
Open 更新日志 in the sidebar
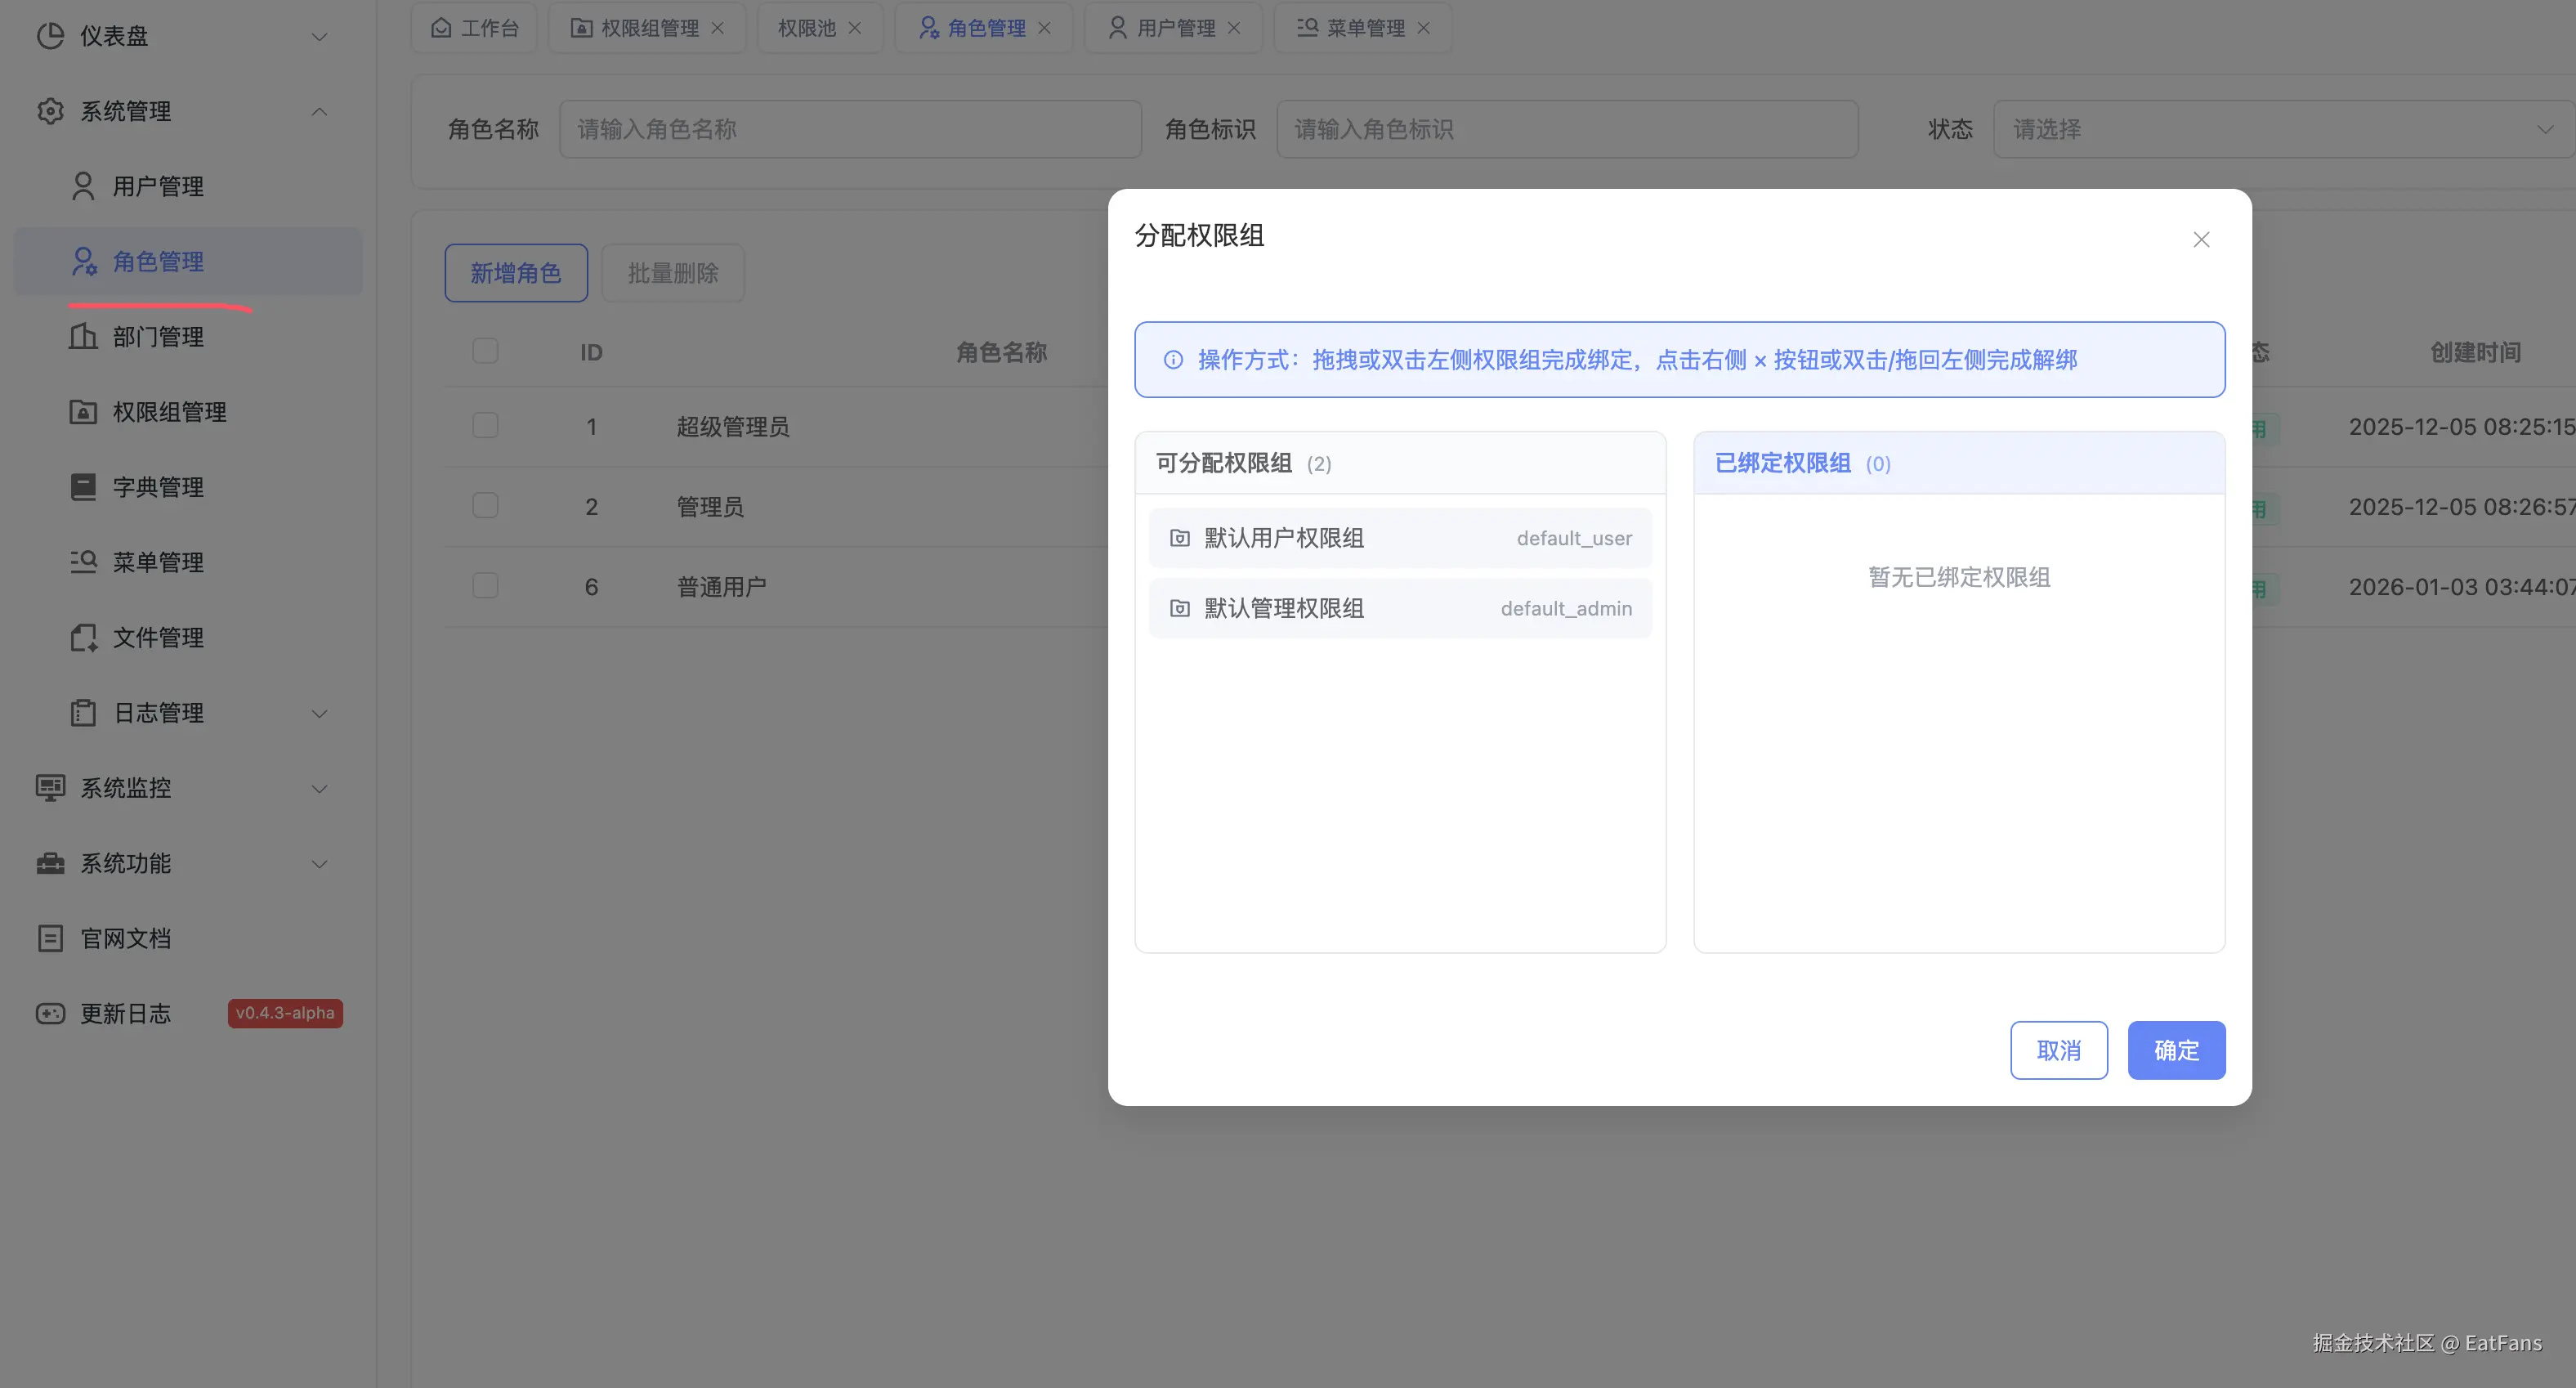[x=125, y=1013]
